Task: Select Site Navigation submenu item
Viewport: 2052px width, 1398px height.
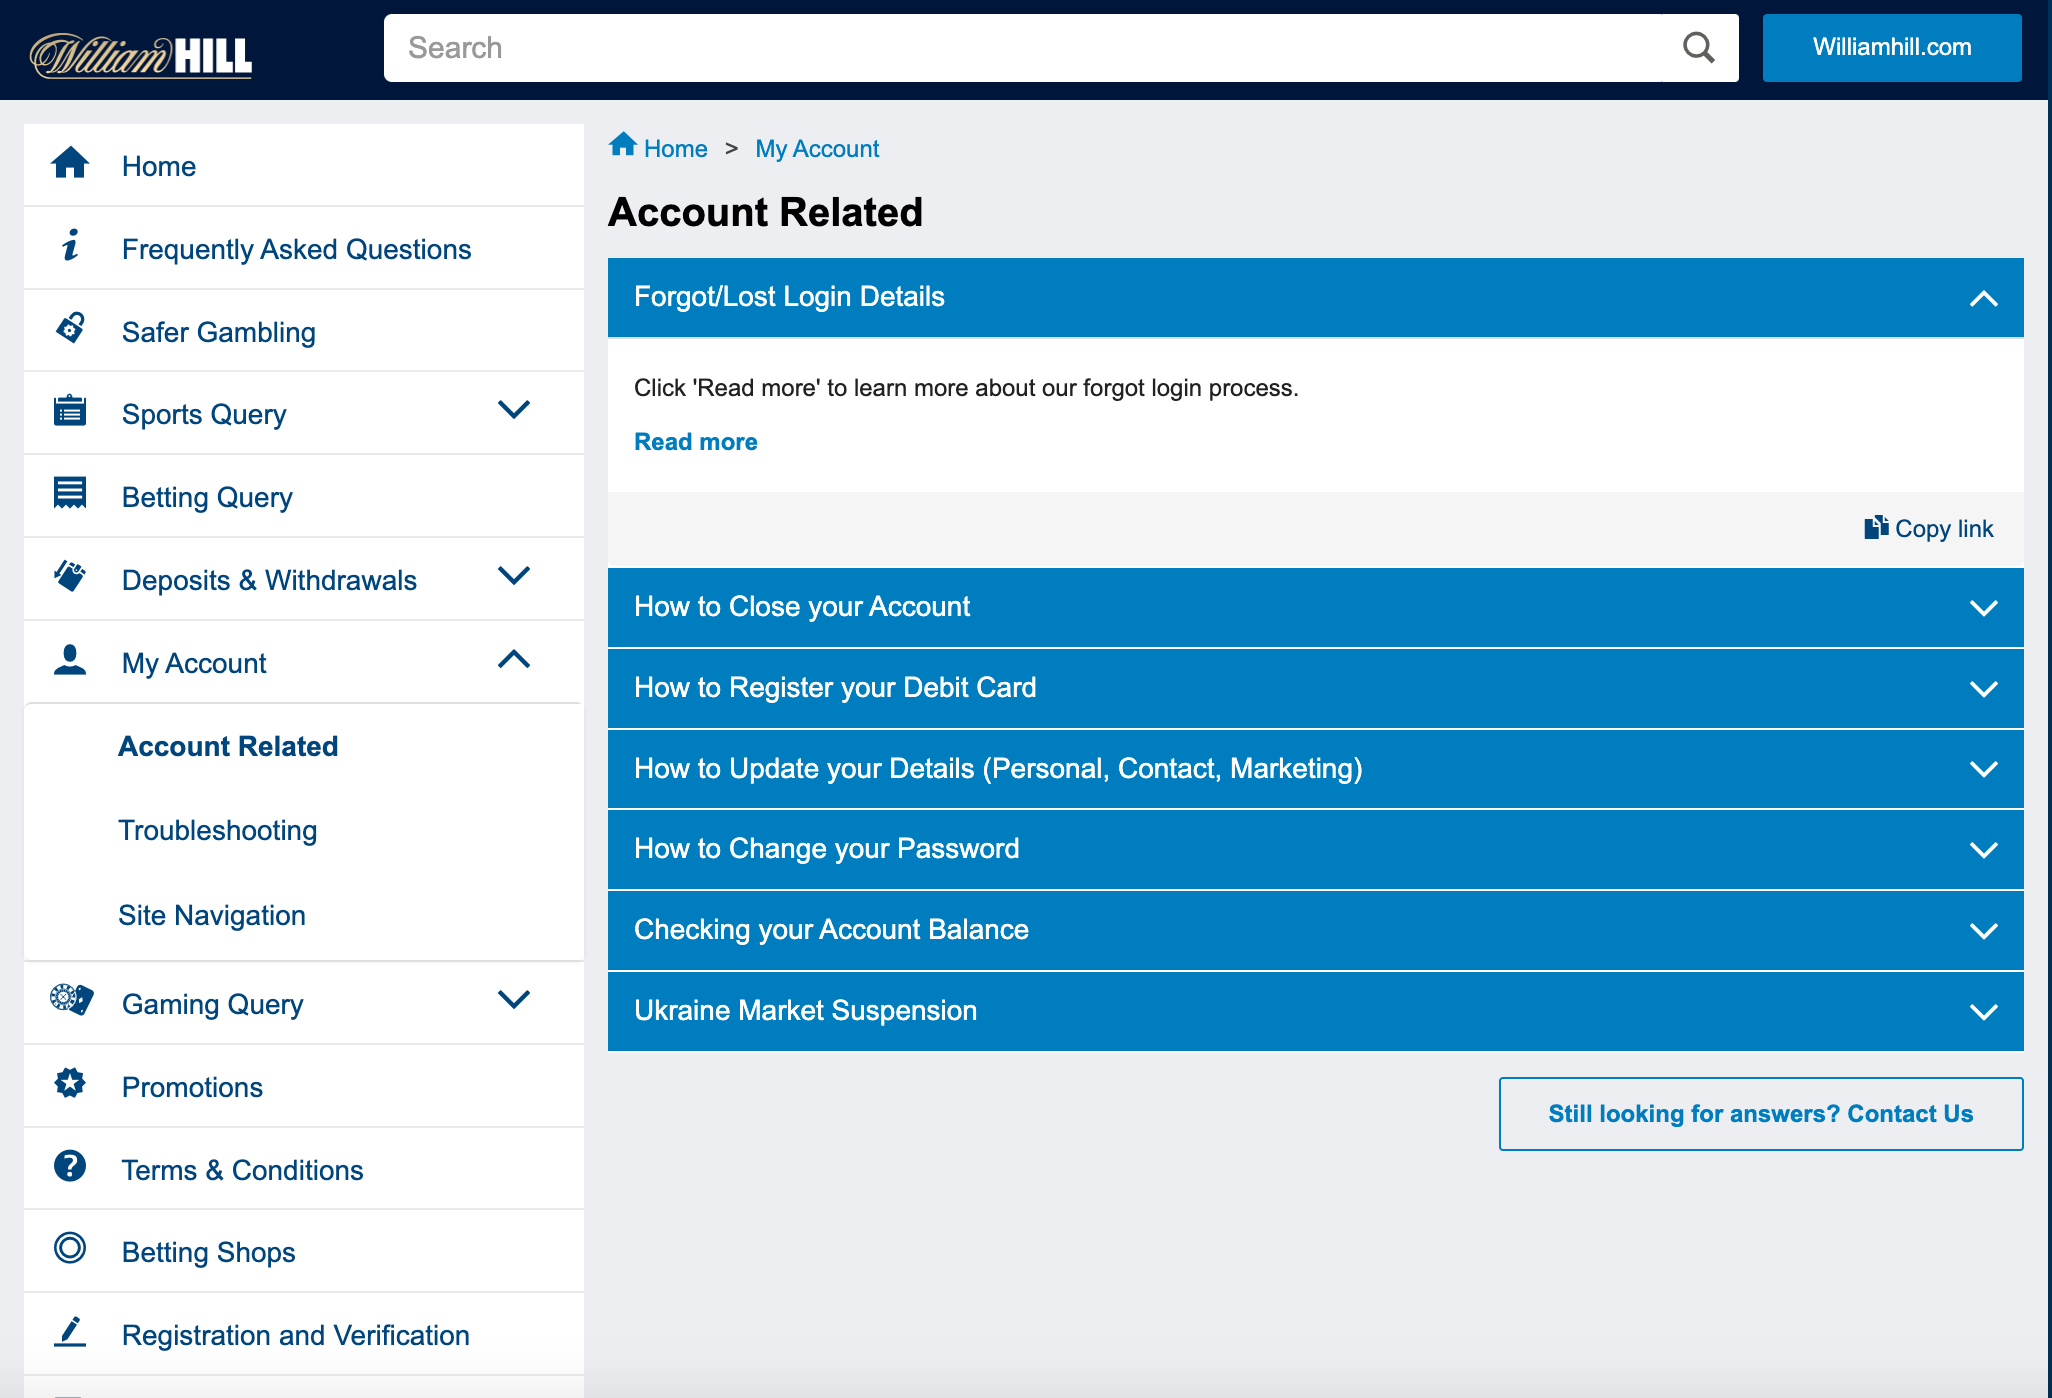Action: click(212, 915)
